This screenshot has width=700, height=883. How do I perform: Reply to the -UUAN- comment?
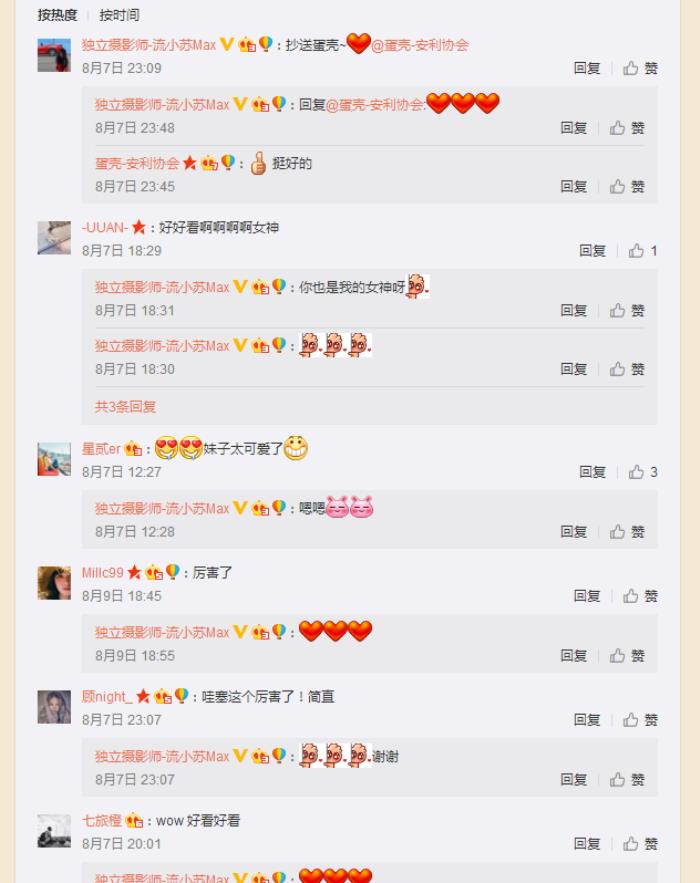(592, 251)
